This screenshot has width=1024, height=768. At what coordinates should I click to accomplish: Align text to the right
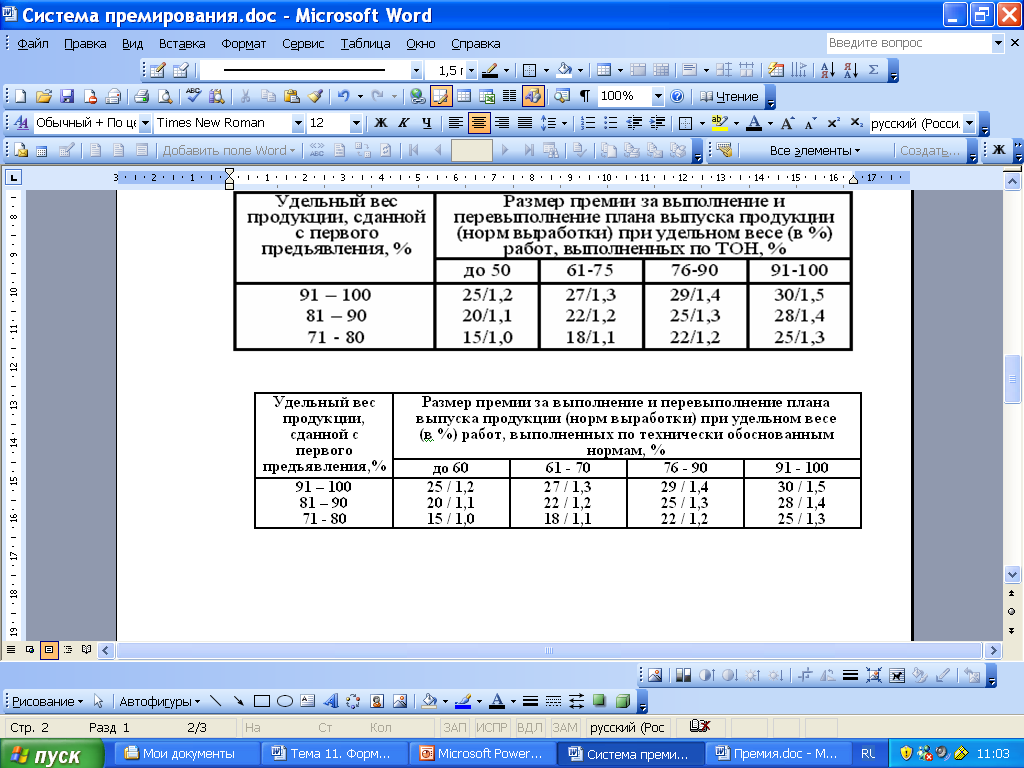(x=502, y=123)
